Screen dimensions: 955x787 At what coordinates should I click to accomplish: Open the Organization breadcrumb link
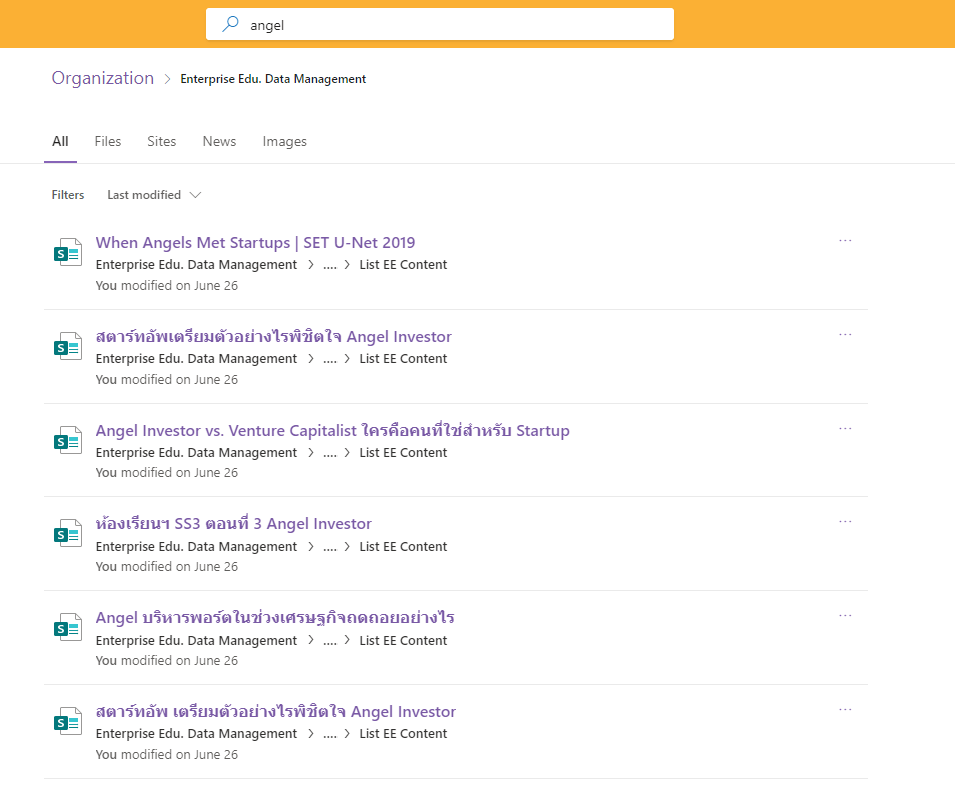point(103,78)
